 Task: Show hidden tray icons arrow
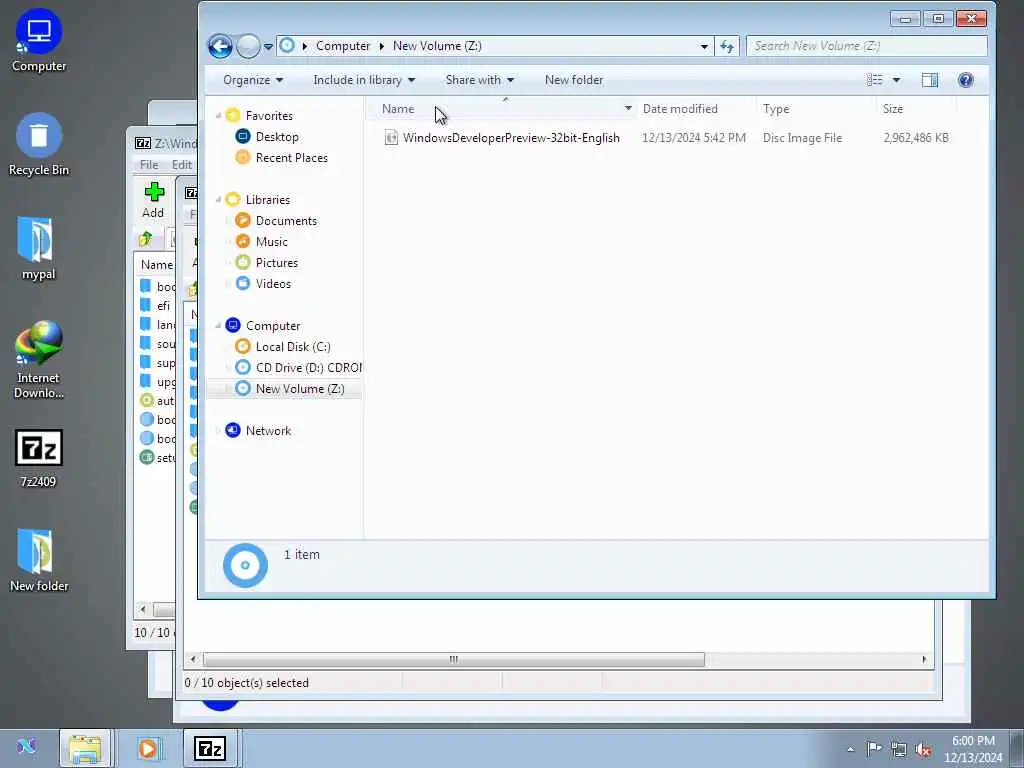[850, 750]
